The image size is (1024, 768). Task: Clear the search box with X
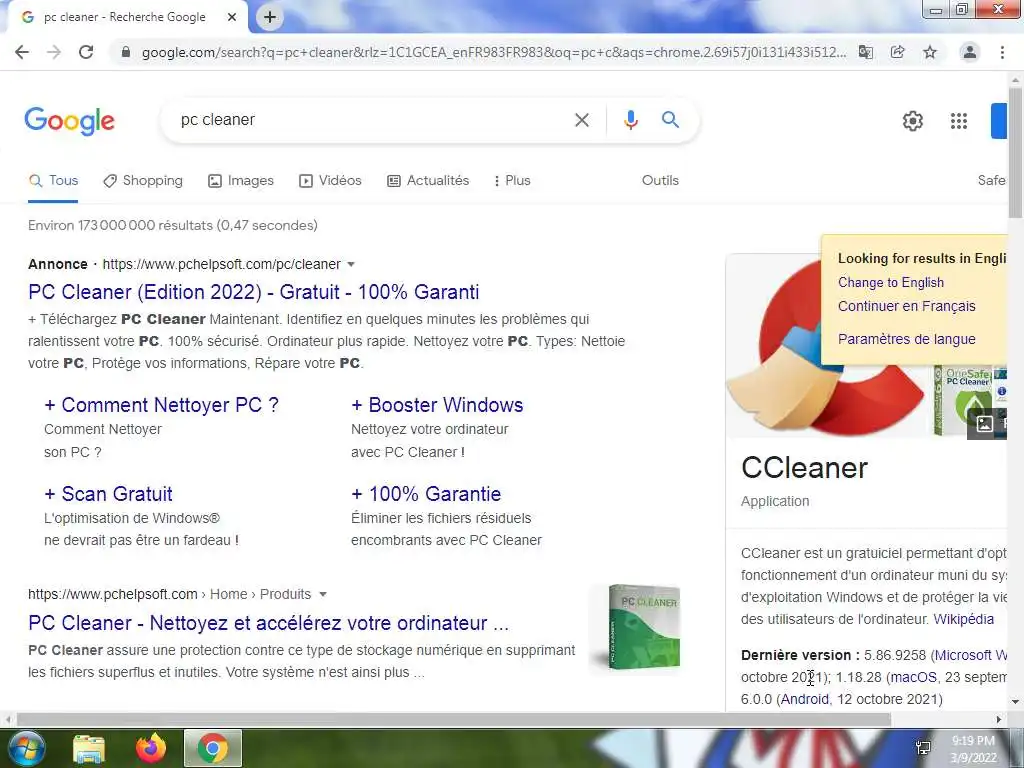pos(582,120)
